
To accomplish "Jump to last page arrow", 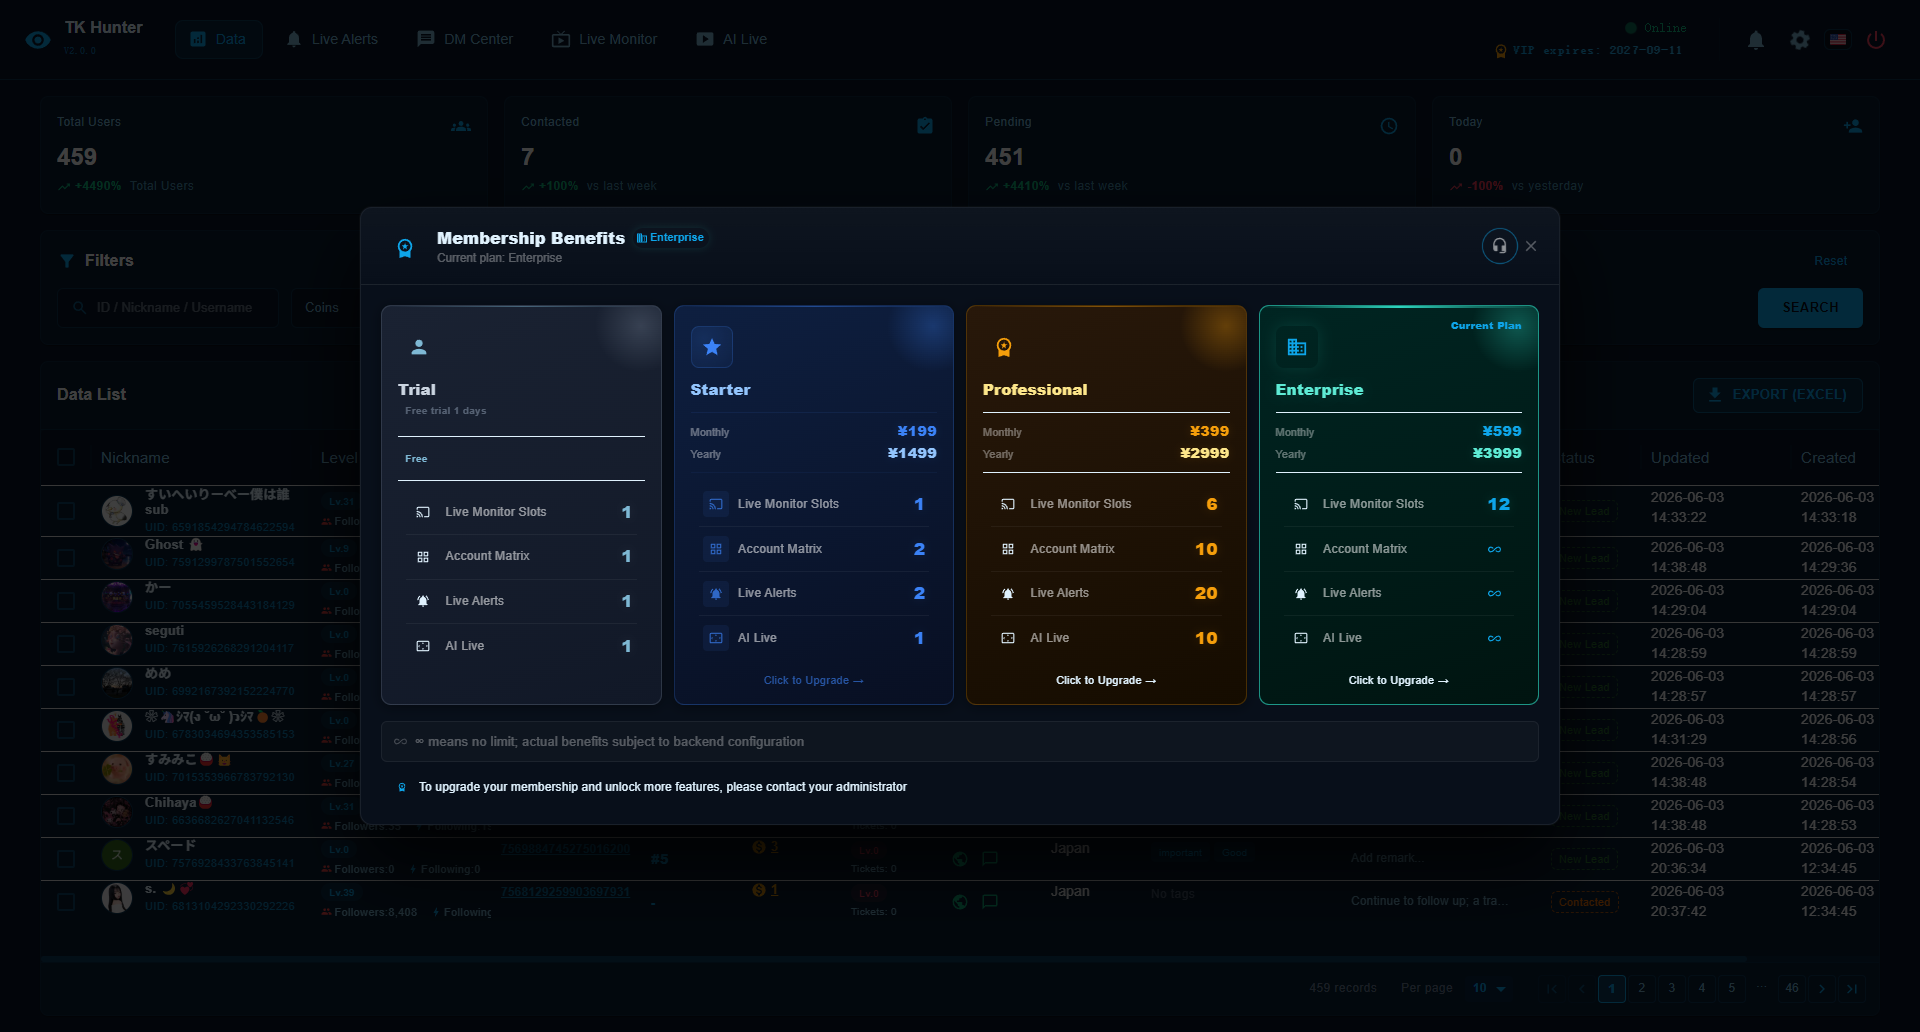I will [x=1852, y=988].
